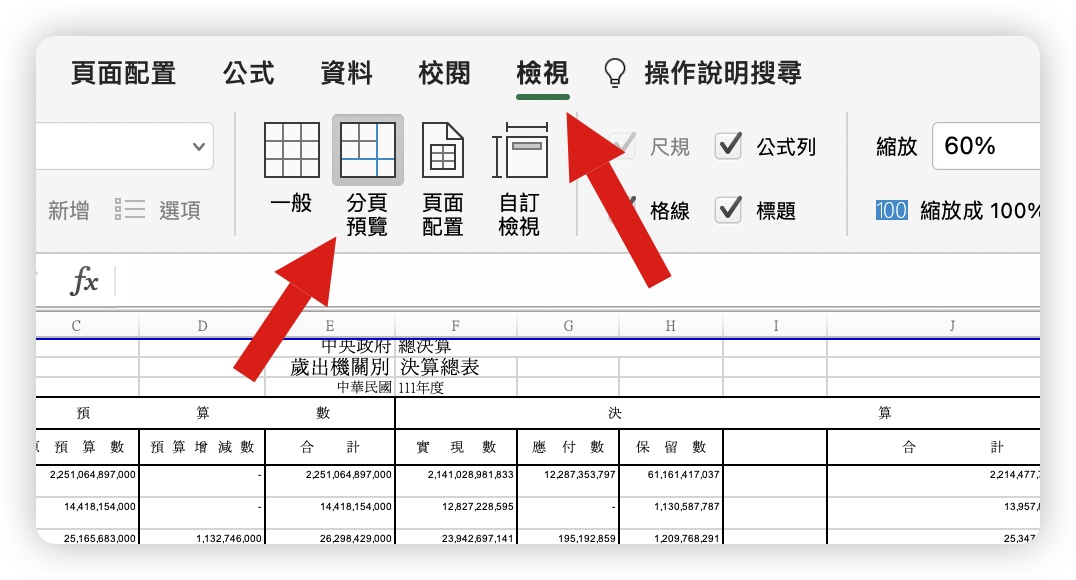This screenshot has height=580, width=1076.
Task: Click the 操作說明搜尋 search box
Action: [723, 73]
